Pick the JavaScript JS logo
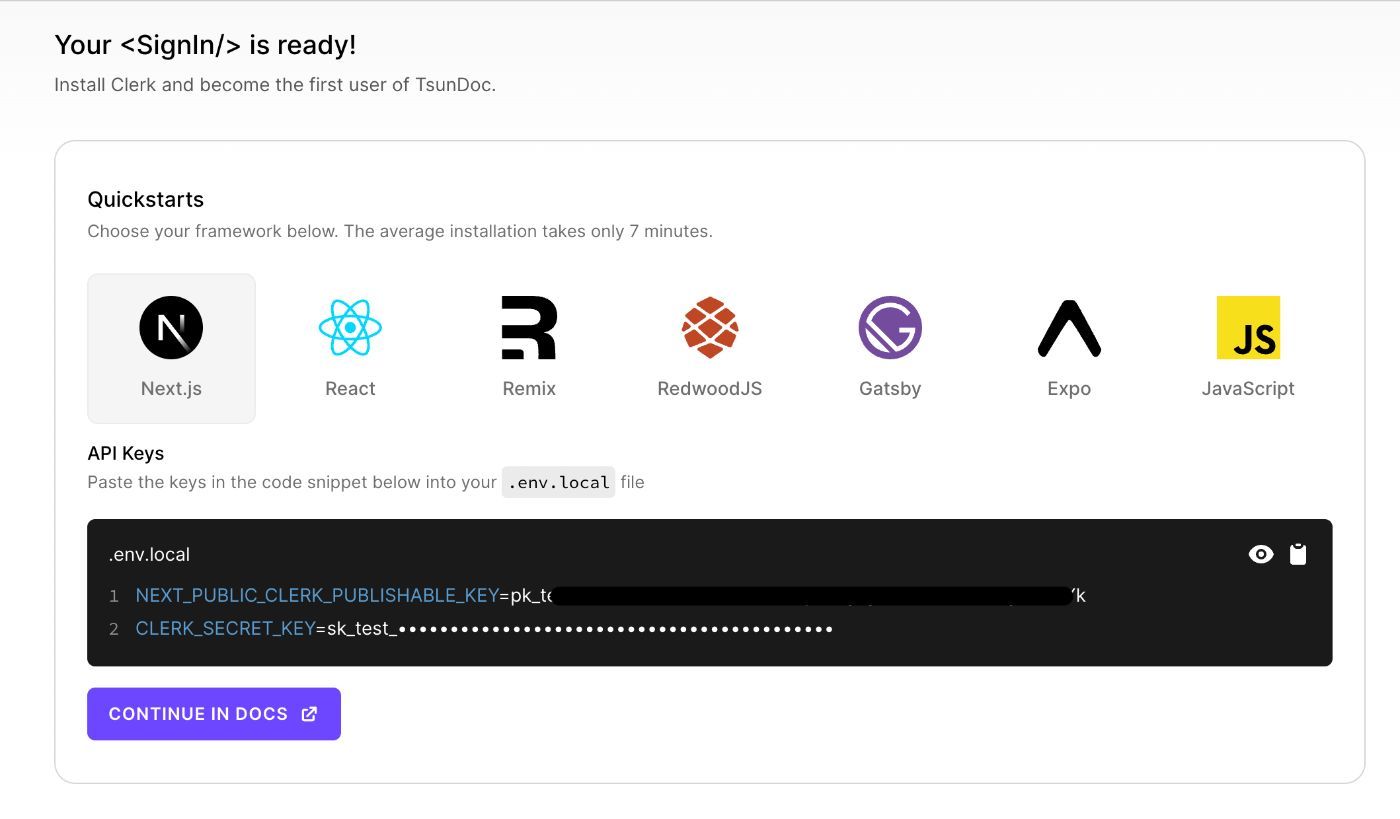Image resolution: width=1400 pixels, height=819 pixels. coord(1248,328)
